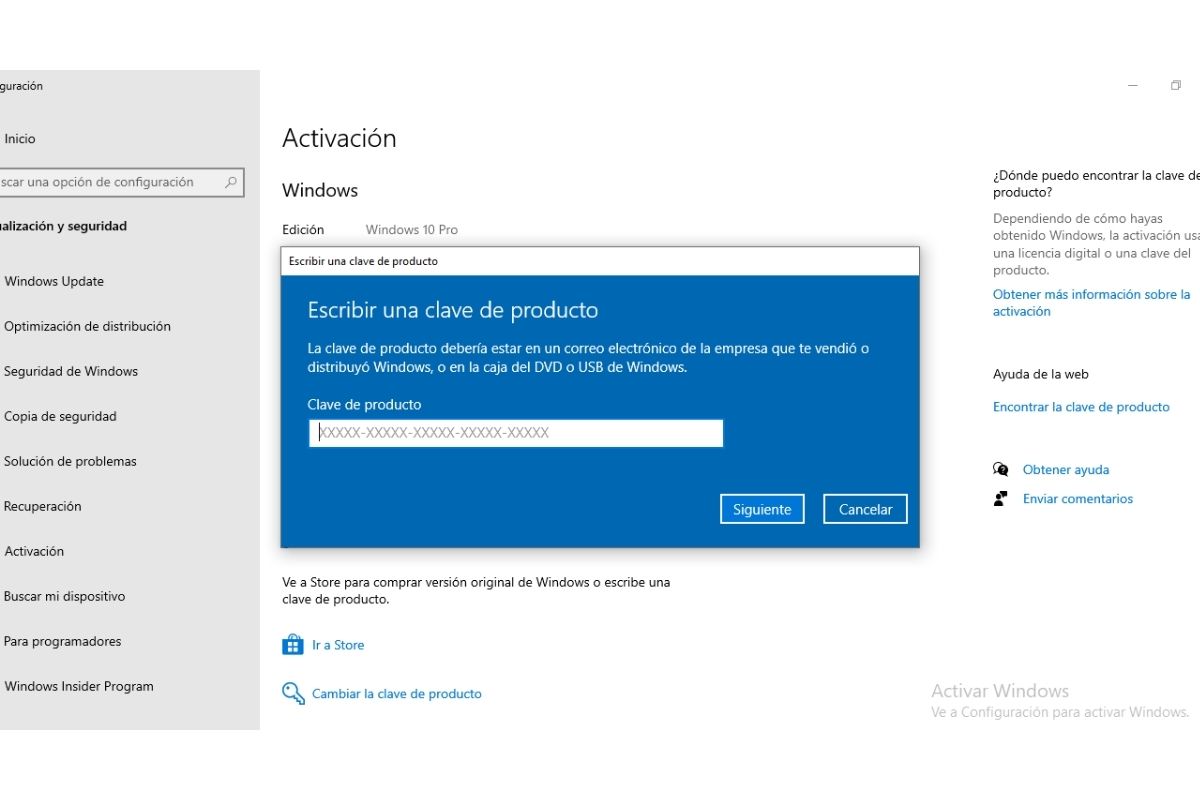Go to Inicio in the settings sidebar

coord(20,139)
